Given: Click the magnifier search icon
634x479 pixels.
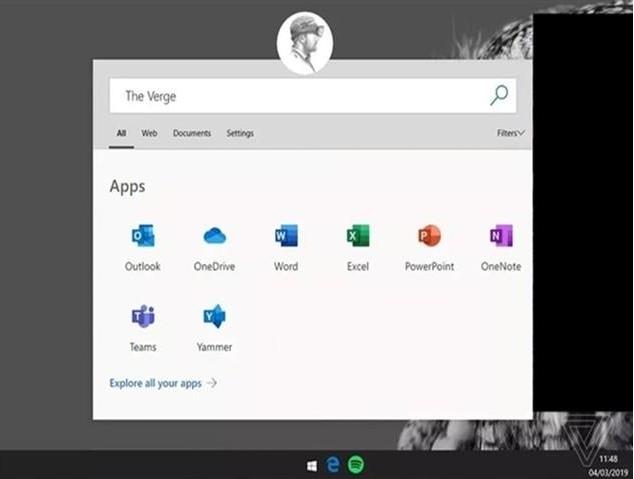Looking at the screenshot, I should tap(498, 96).
